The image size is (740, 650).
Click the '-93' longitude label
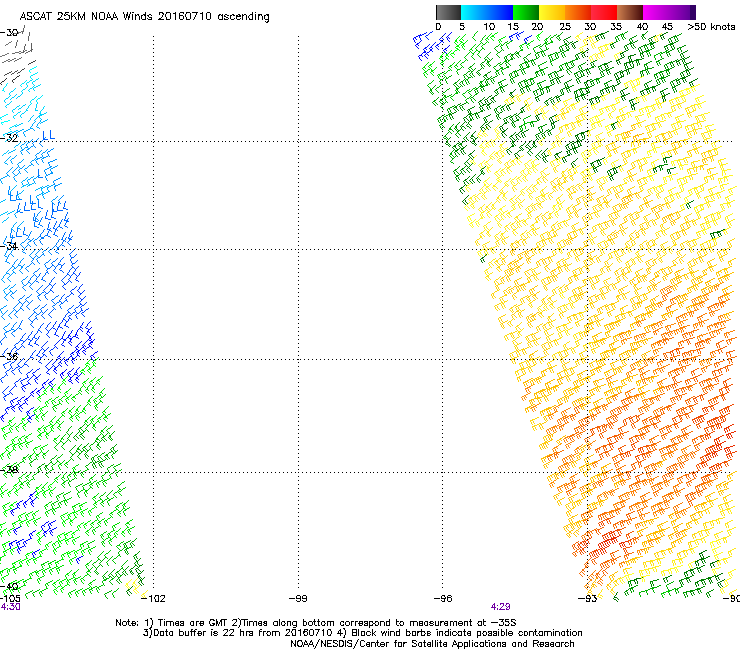point(587,599)
